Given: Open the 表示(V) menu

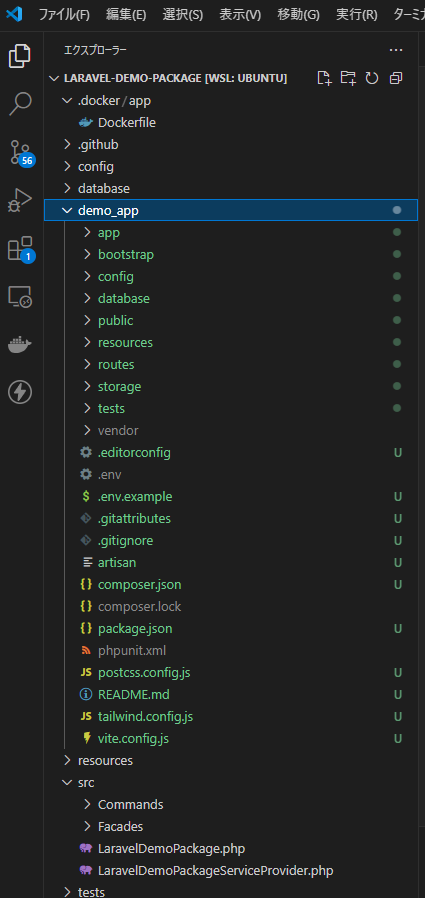Looking at the screenshot, I should click(240, 15).
